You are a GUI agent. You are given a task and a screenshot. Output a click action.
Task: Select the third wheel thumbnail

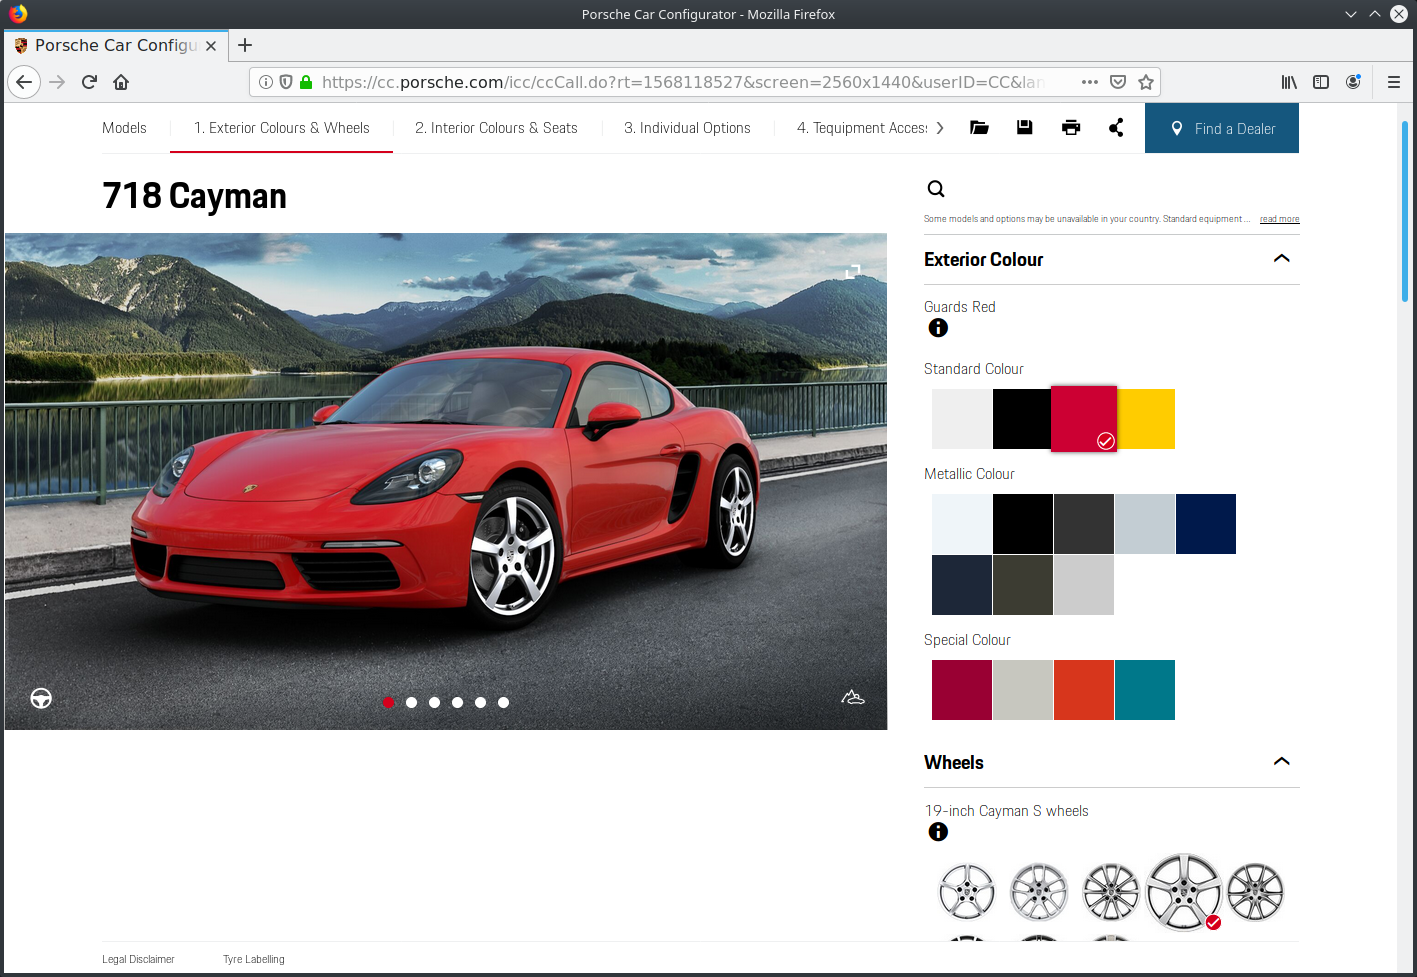pyautogui.click(x=1111, y=891)
